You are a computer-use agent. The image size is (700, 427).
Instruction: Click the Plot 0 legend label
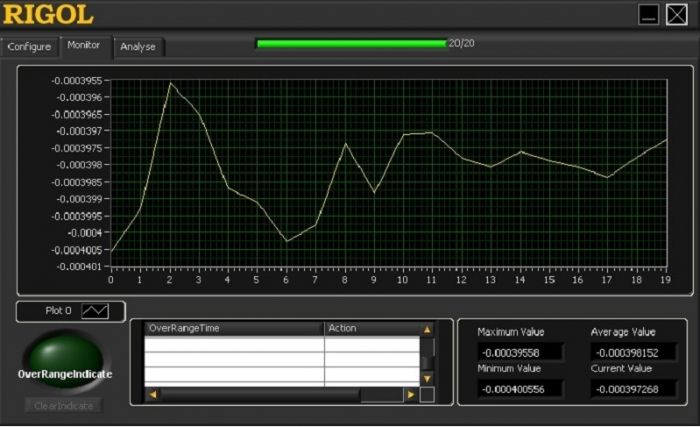[59, 312]
